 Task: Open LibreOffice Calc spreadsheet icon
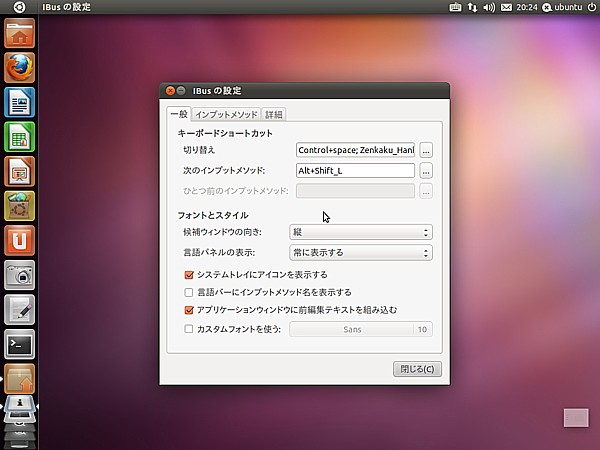tap(20, 137)
